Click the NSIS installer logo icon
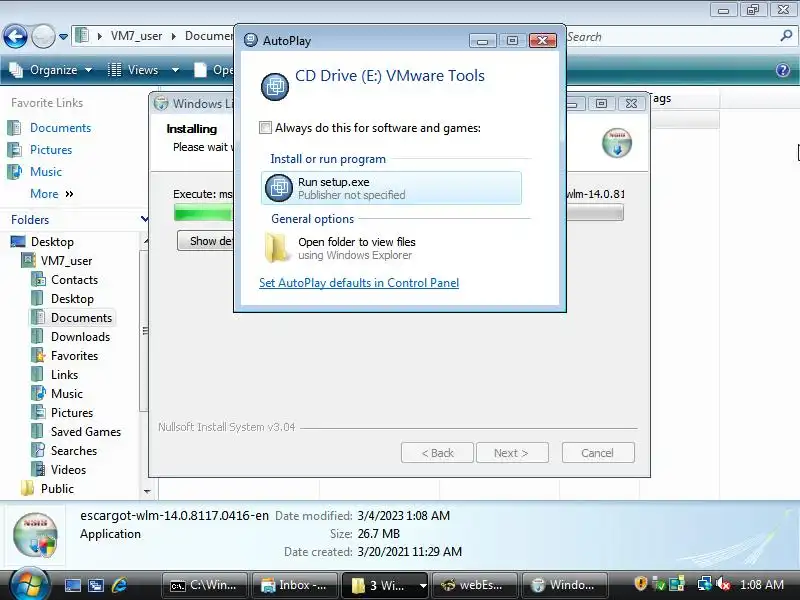Screen dimensions: 800x600 tap(617, 142)
